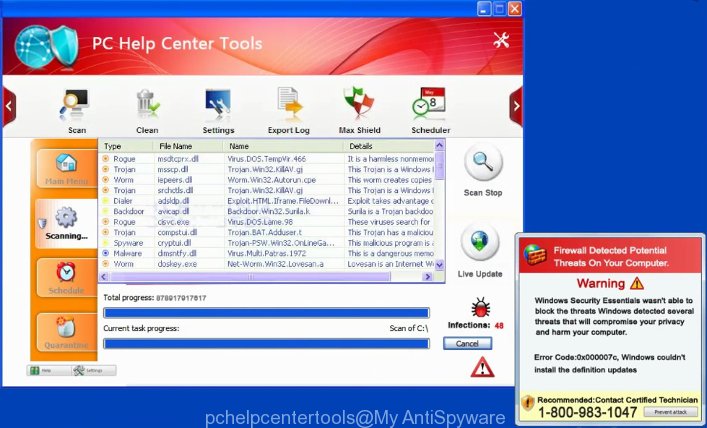This screenshot has width=707, height=428.
Task: Click the list scroll down arrow
Action: [440, 265]
